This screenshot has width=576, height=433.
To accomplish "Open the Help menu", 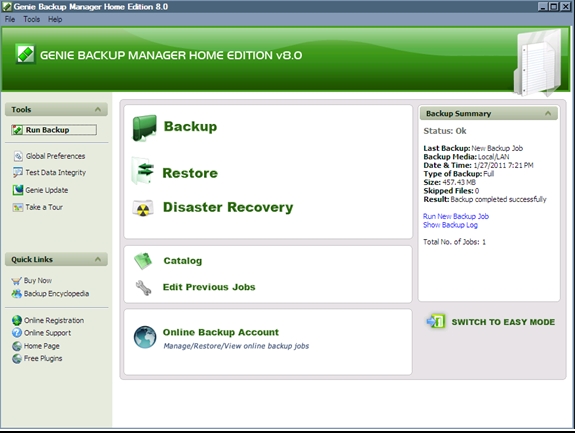I will (55, 19).
